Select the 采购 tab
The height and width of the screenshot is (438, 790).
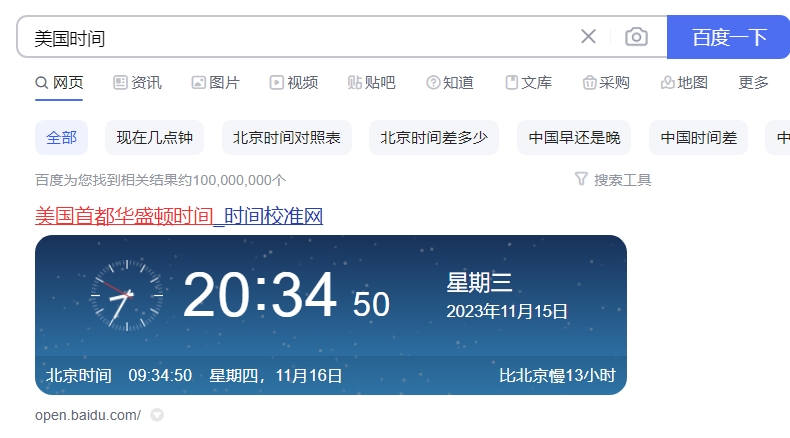606,83
